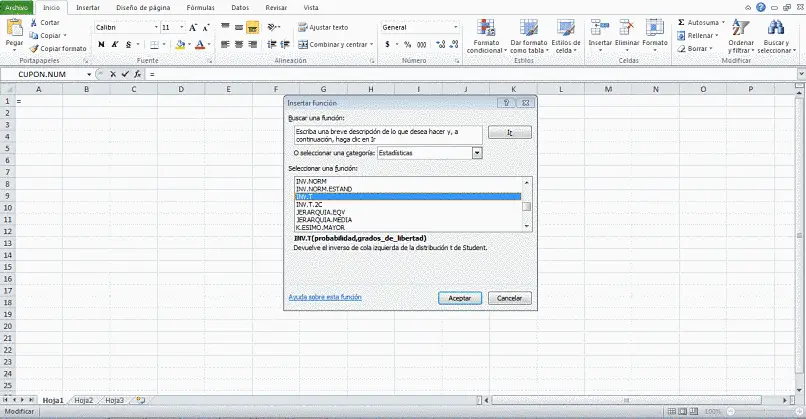Click the fill color bucket icon
This screenshot has height=419, width=806.
(x=179, y=45)
